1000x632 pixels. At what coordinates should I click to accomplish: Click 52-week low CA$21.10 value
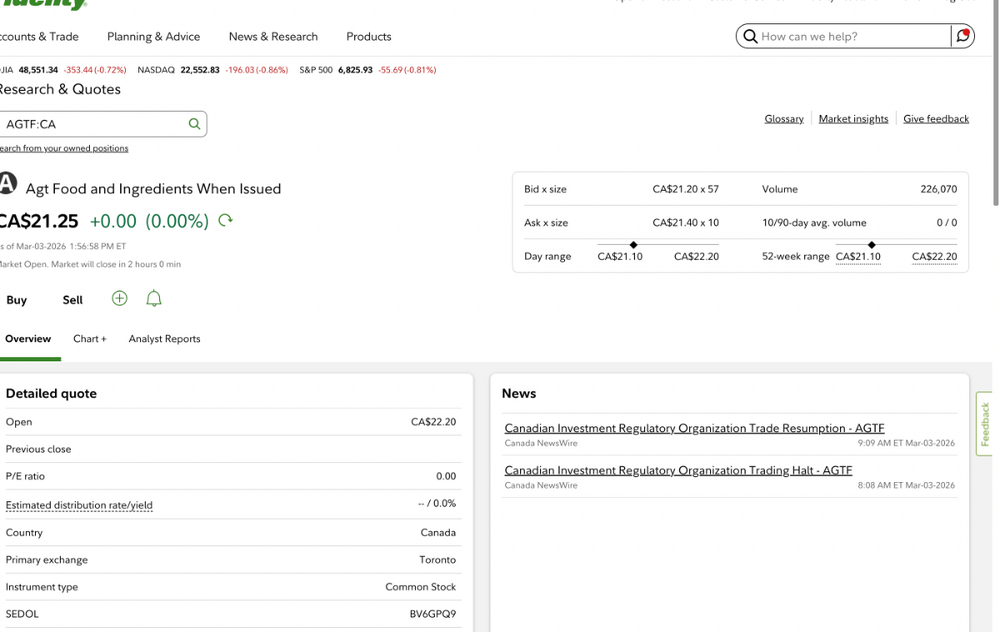[858, 256]
